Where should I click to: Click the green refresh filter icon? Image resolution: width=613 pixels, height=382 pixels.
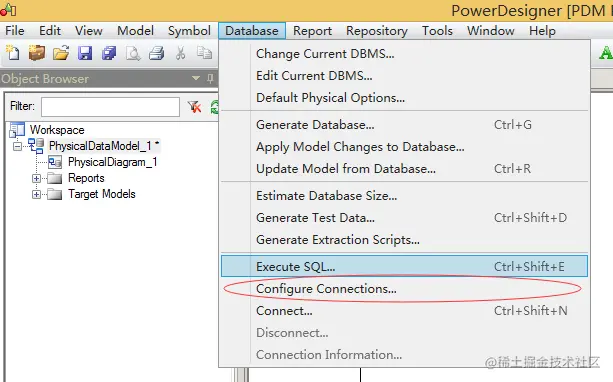(x=214, y=107)
